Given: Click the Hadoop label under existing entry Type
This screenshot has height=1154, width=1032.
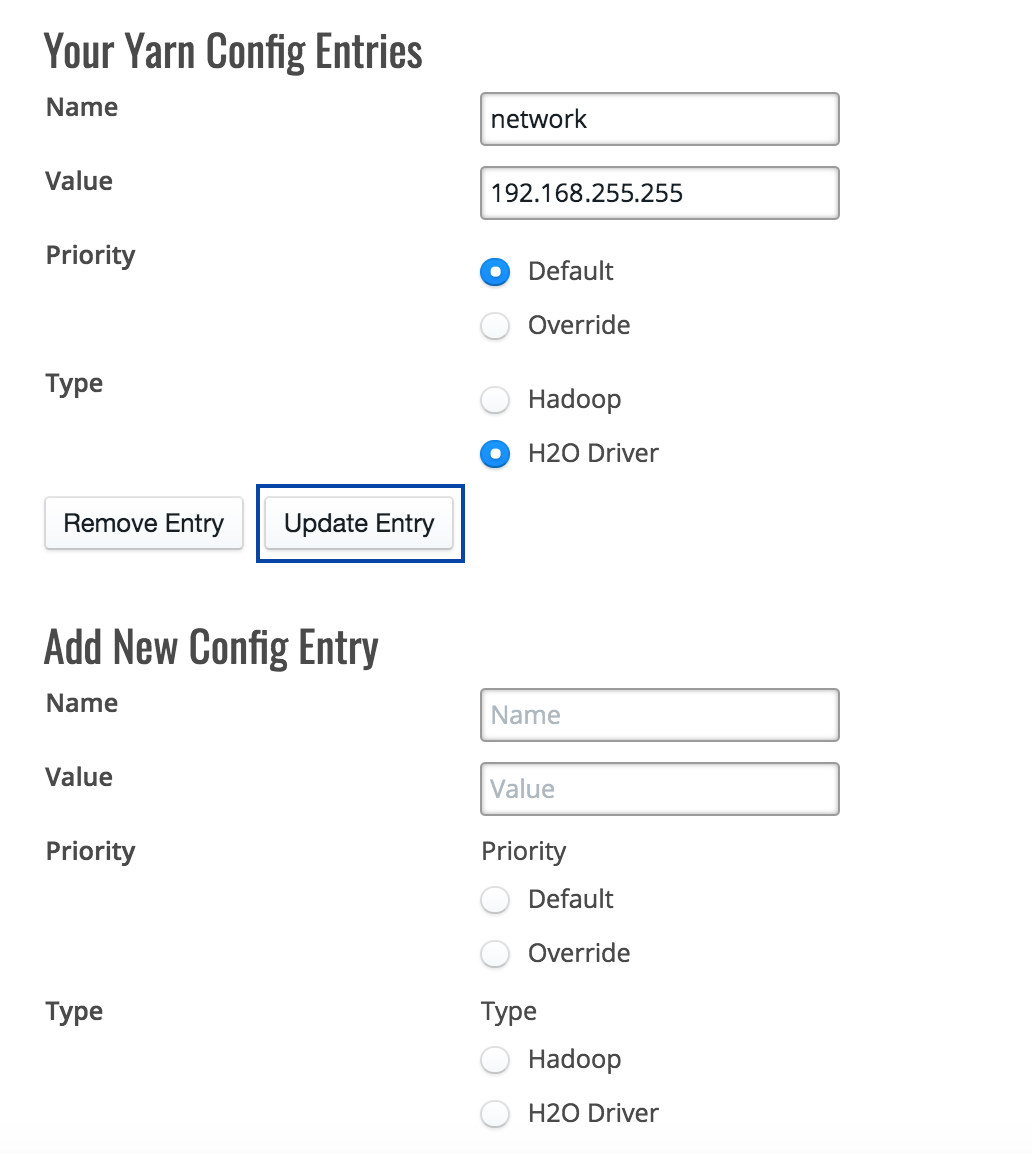Looking at the screenshot, I should (x=575, y=400).
